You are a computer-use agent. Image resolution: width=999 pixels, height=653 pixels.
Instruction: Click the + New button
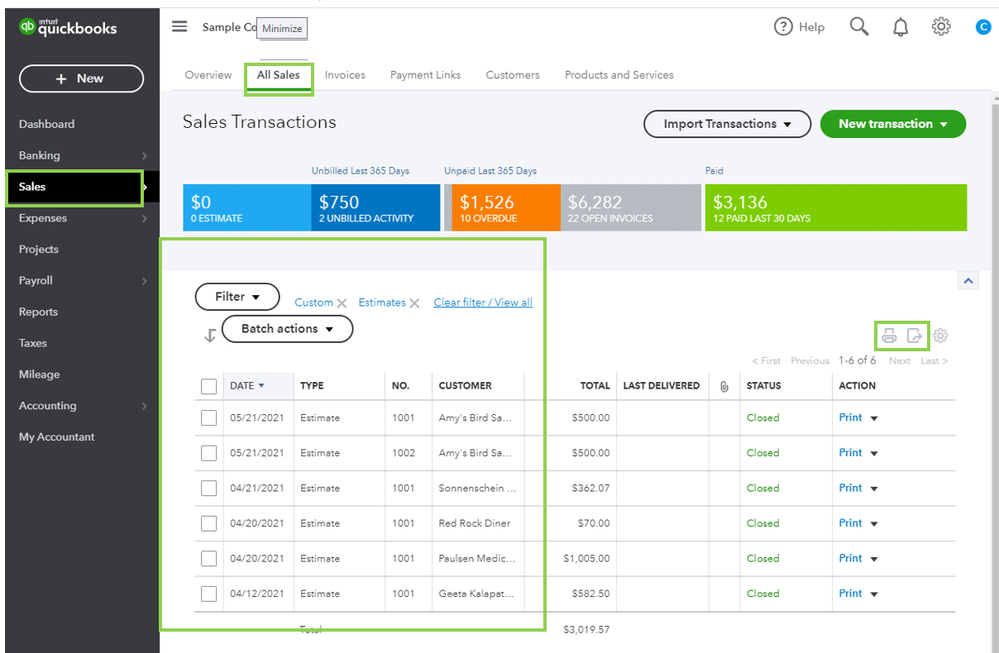click(x=81, y=78)
